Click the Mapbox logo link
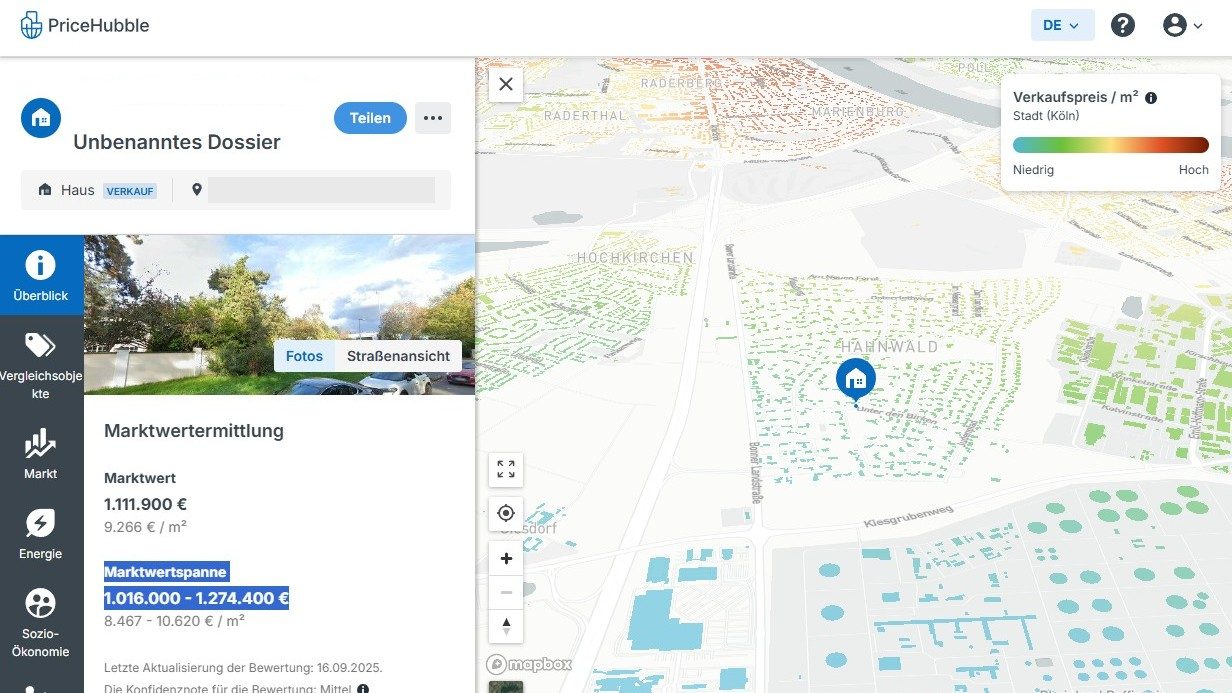1232x693 pixels. (529, 664)
